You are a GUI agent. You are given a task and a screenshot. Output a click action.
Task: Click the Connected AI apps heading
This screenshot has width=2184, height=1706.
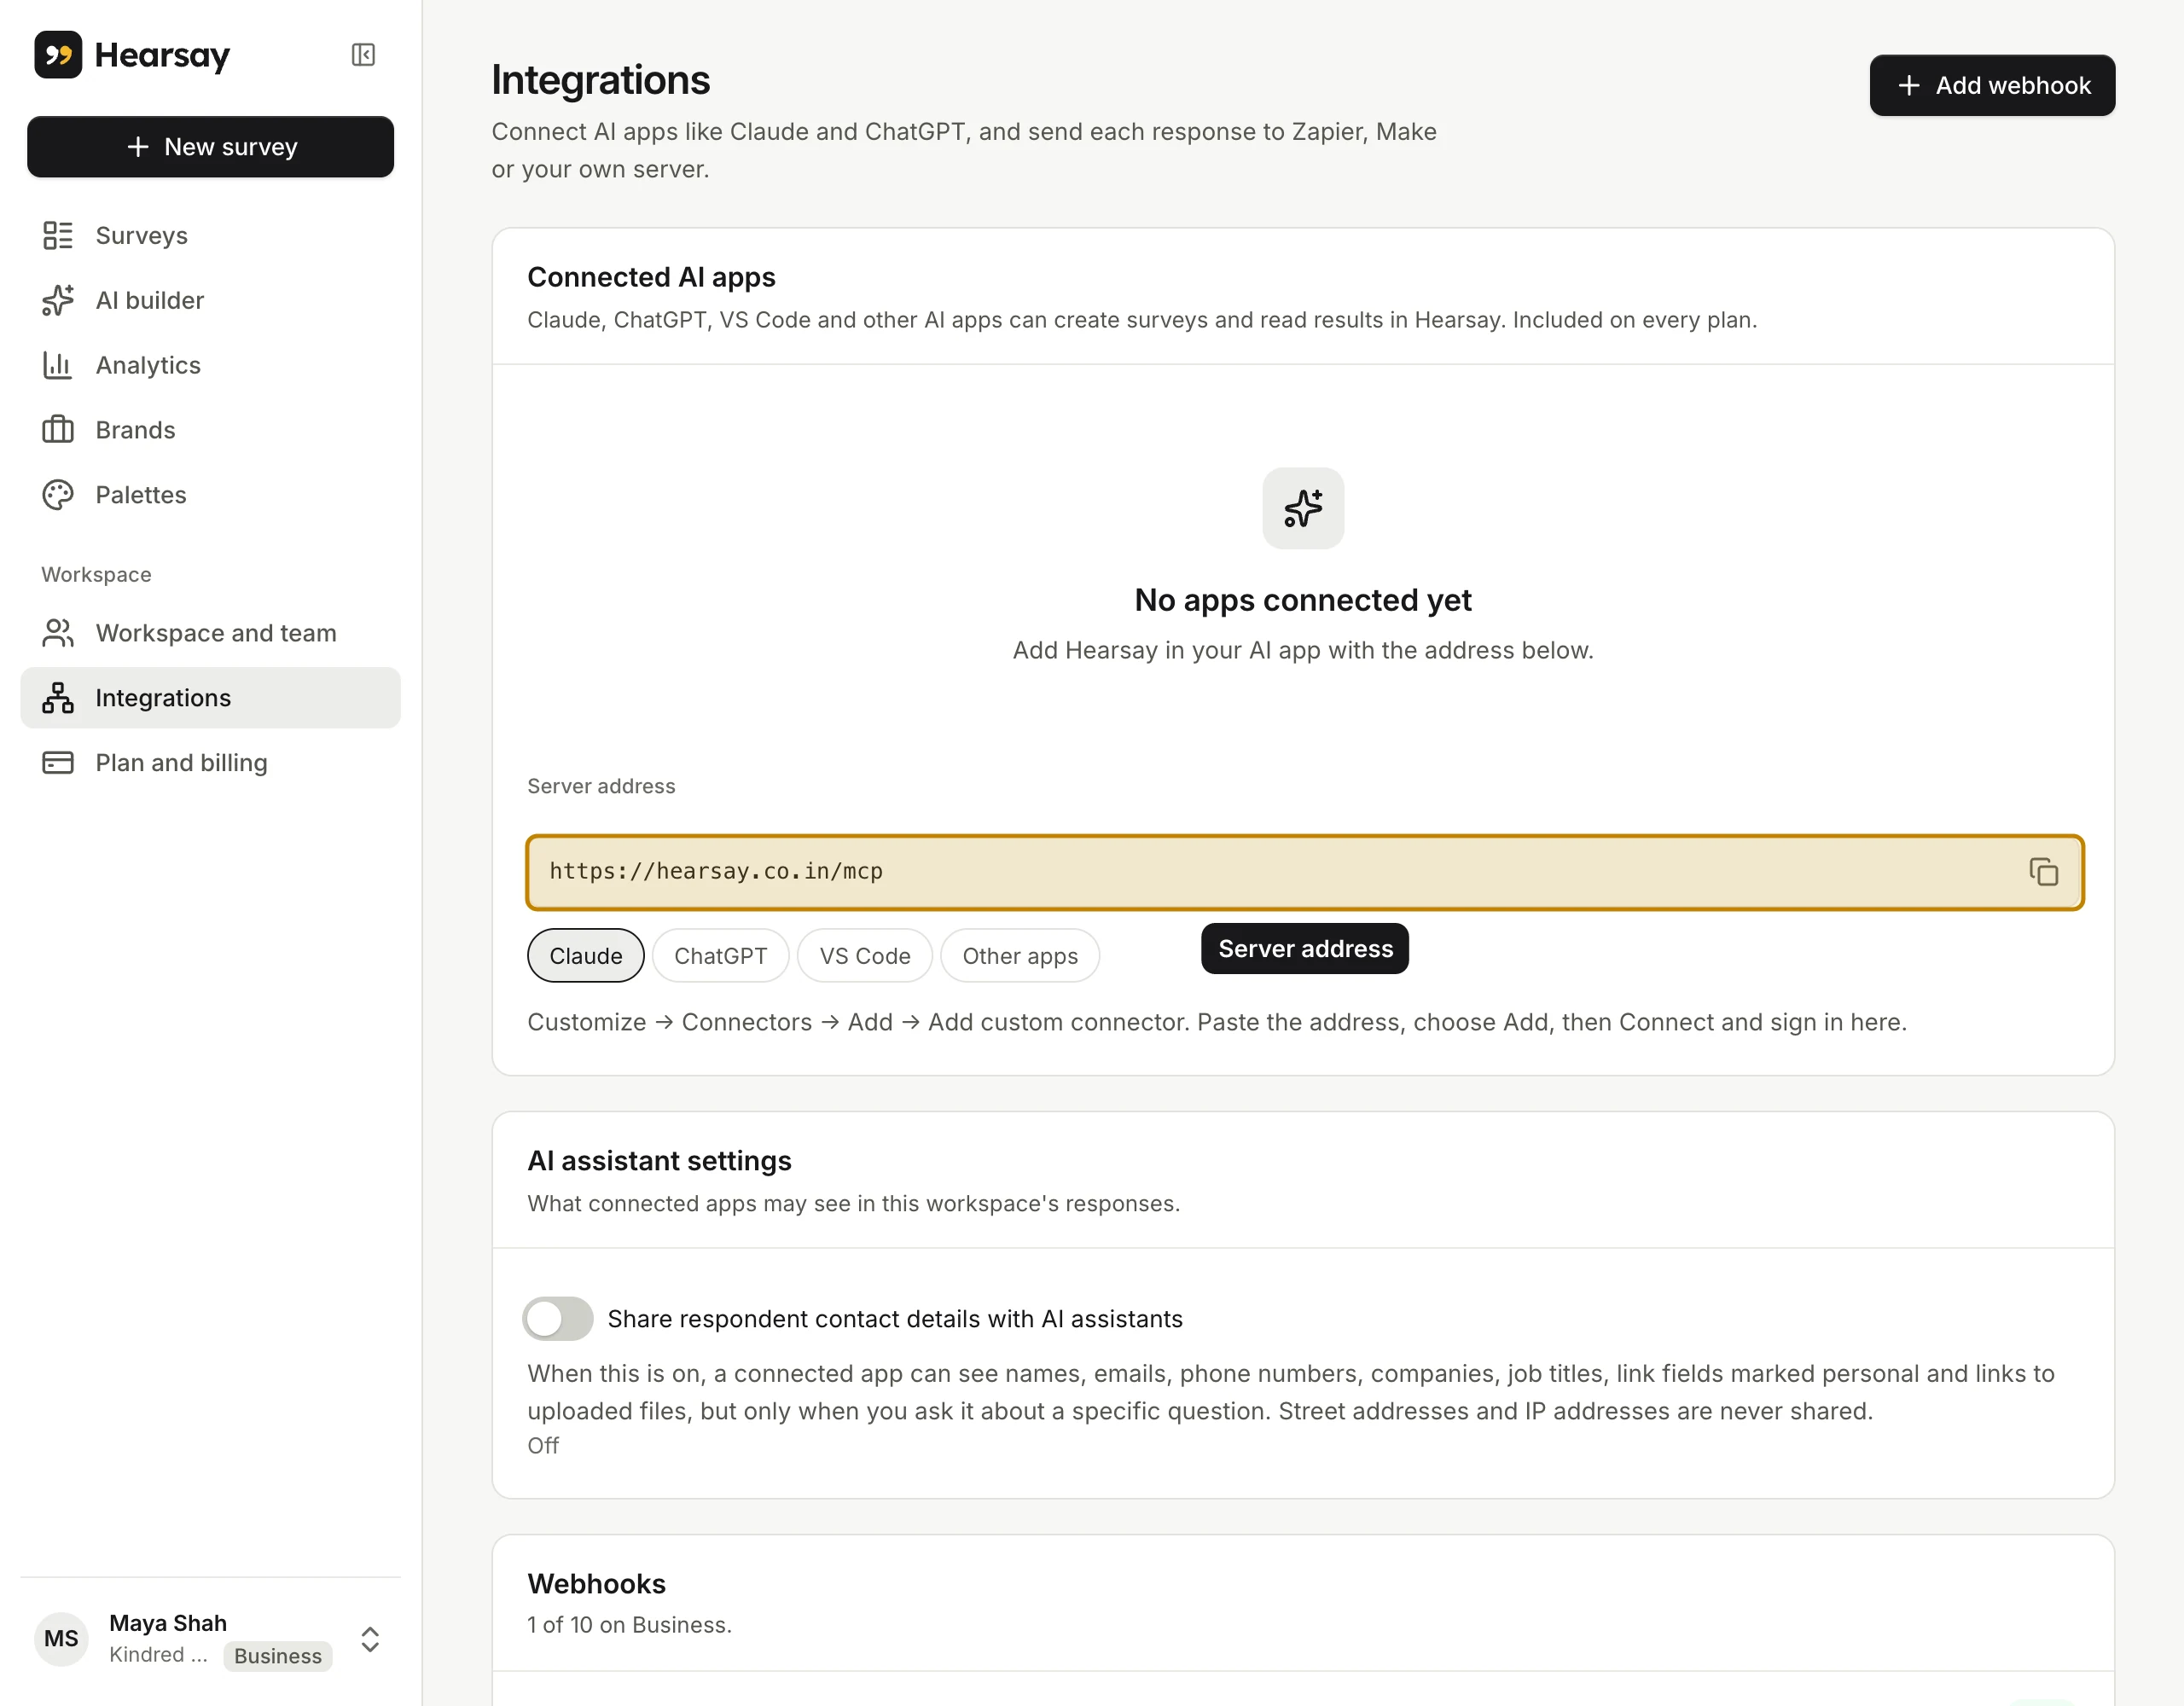(x=651, y=277)
